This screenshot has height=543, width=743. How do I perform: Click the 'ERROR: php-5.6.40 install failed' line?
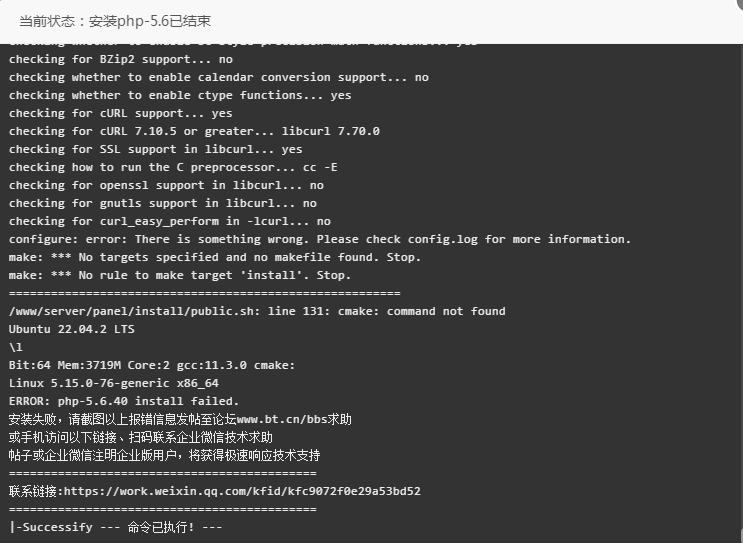(x=124, y=401)
